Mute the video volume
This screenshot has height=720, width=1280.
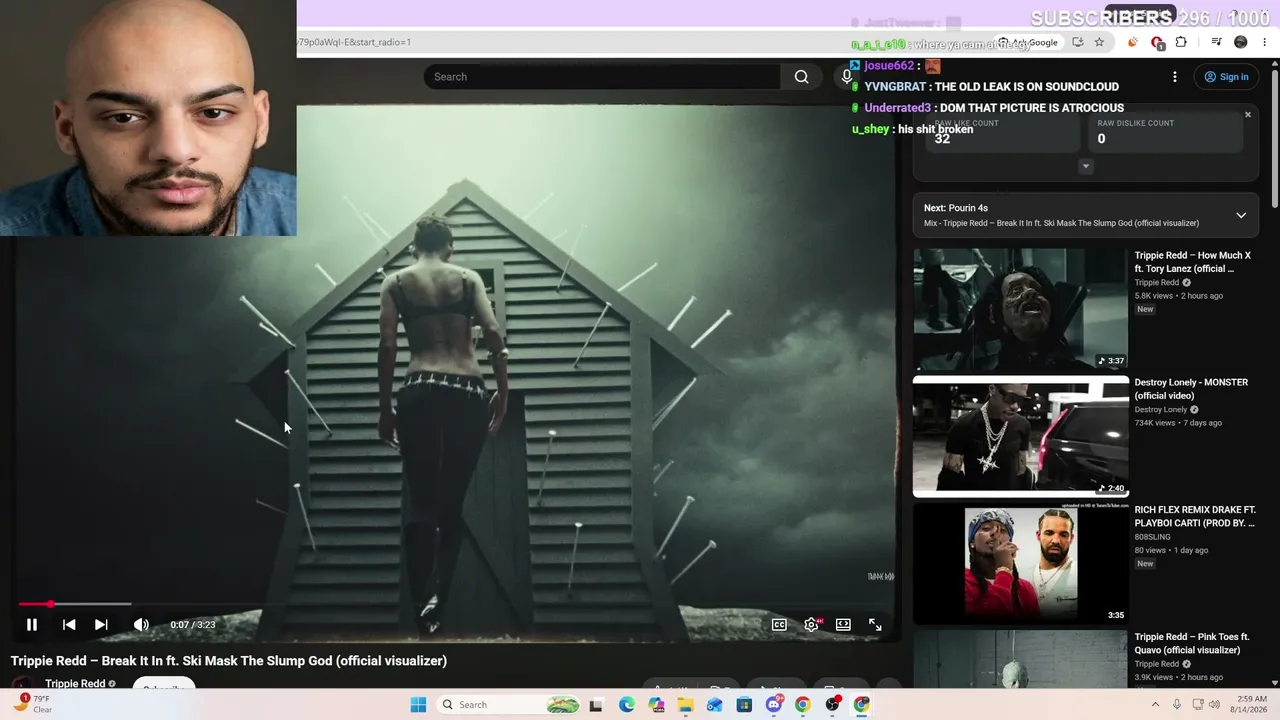tap(141, 625)
